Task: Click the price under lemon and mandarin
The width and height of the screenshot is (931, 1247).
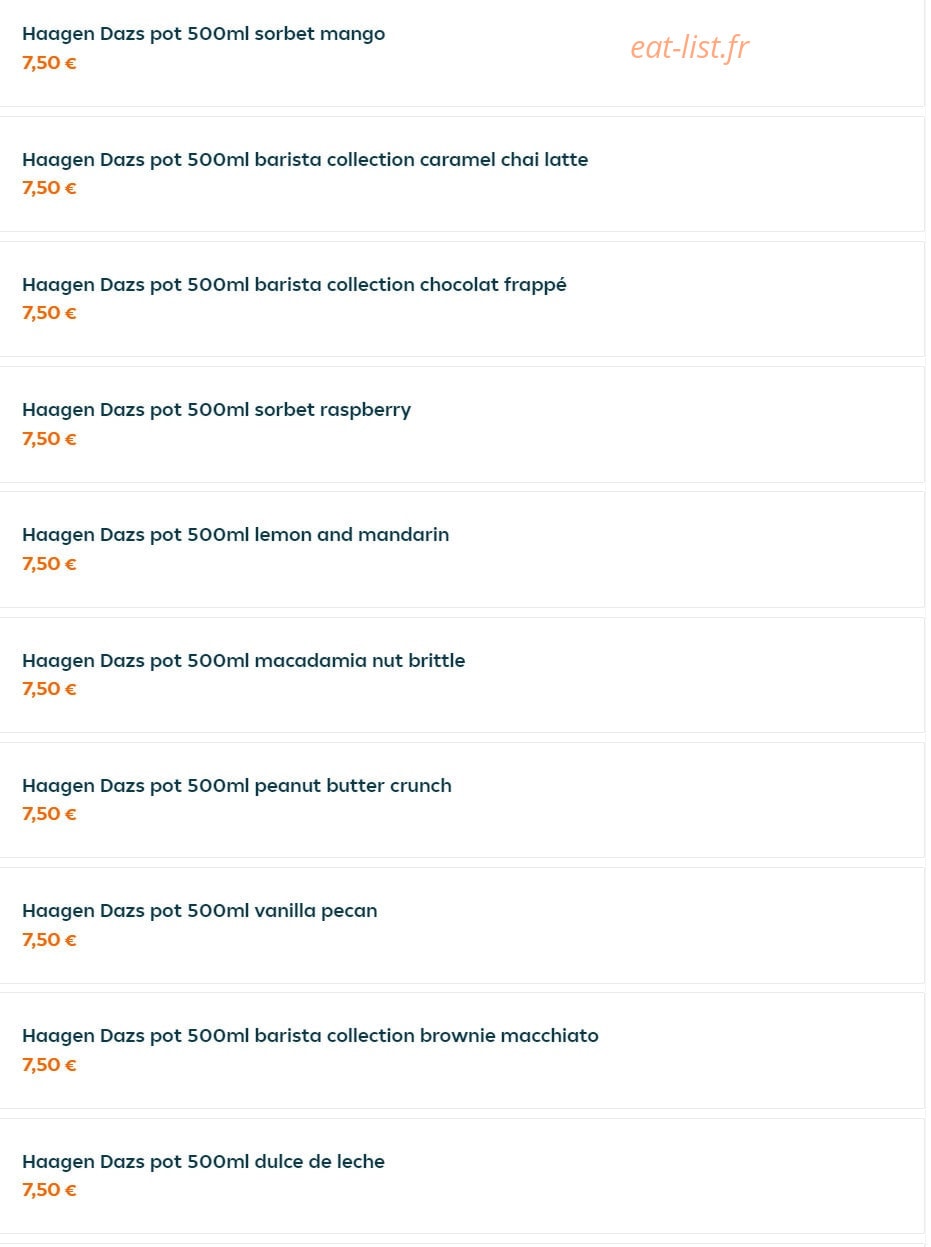Action: (x=49, y=564)
